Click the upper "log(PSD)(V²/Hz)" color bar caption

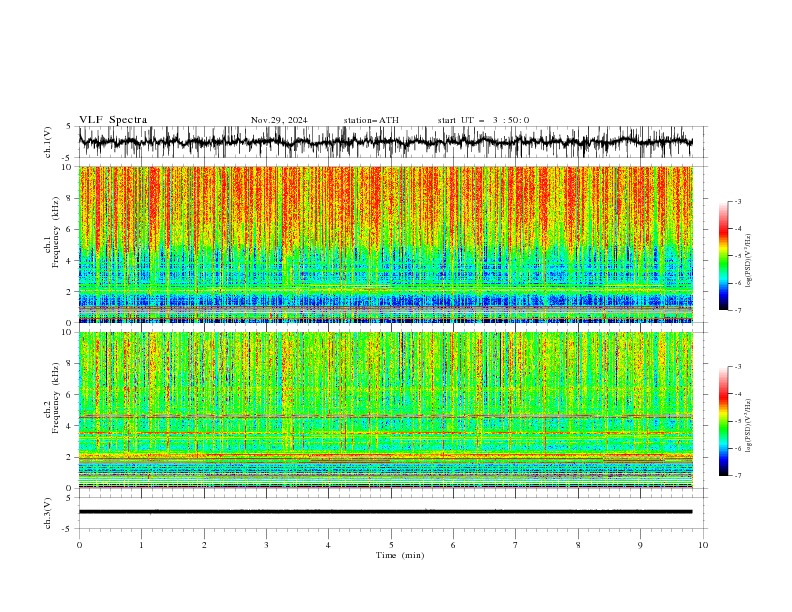pyautogui.click(x=748, y=261)
